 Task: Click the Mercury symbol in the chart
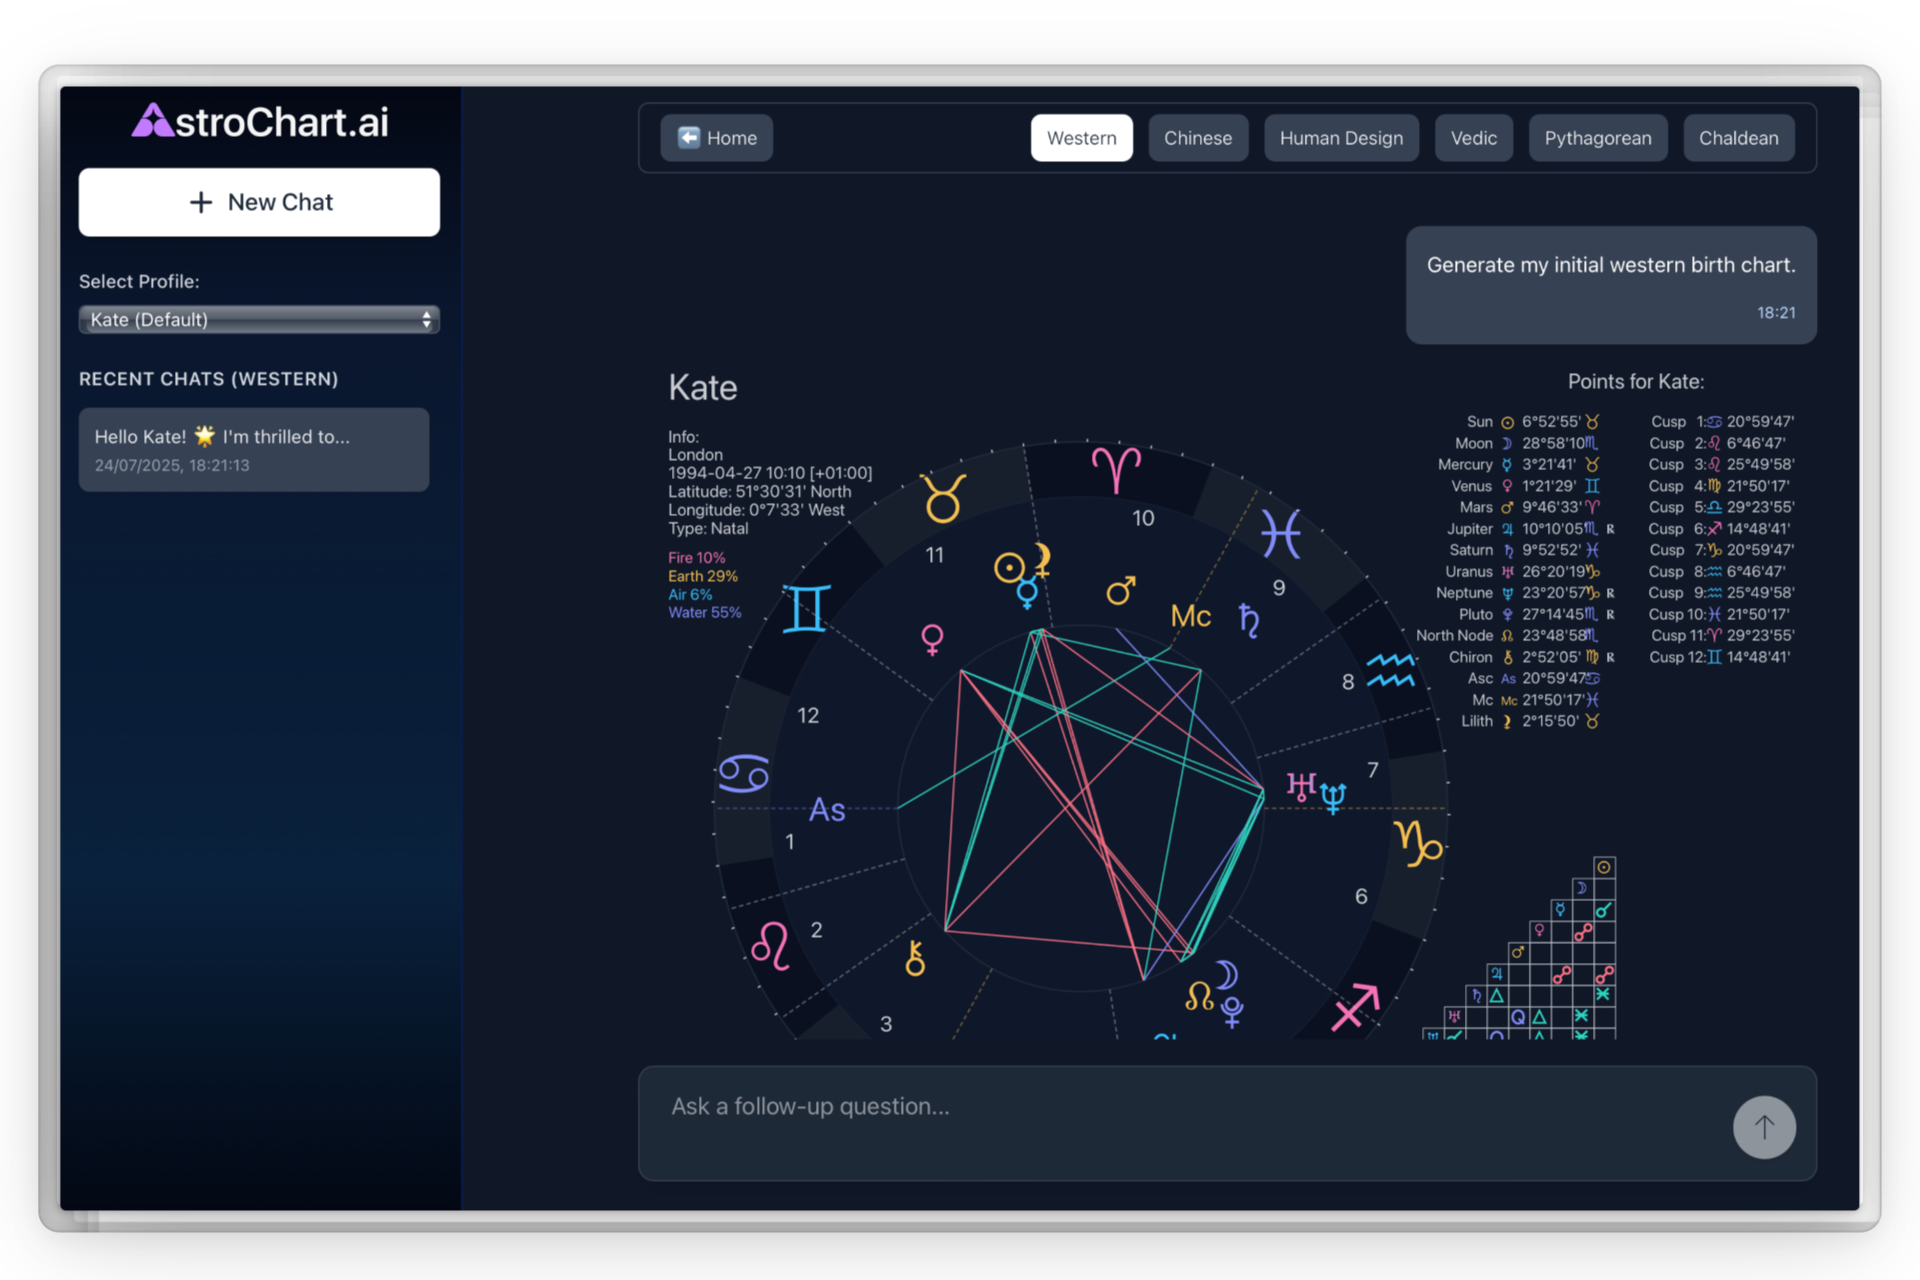point(1027,594)
